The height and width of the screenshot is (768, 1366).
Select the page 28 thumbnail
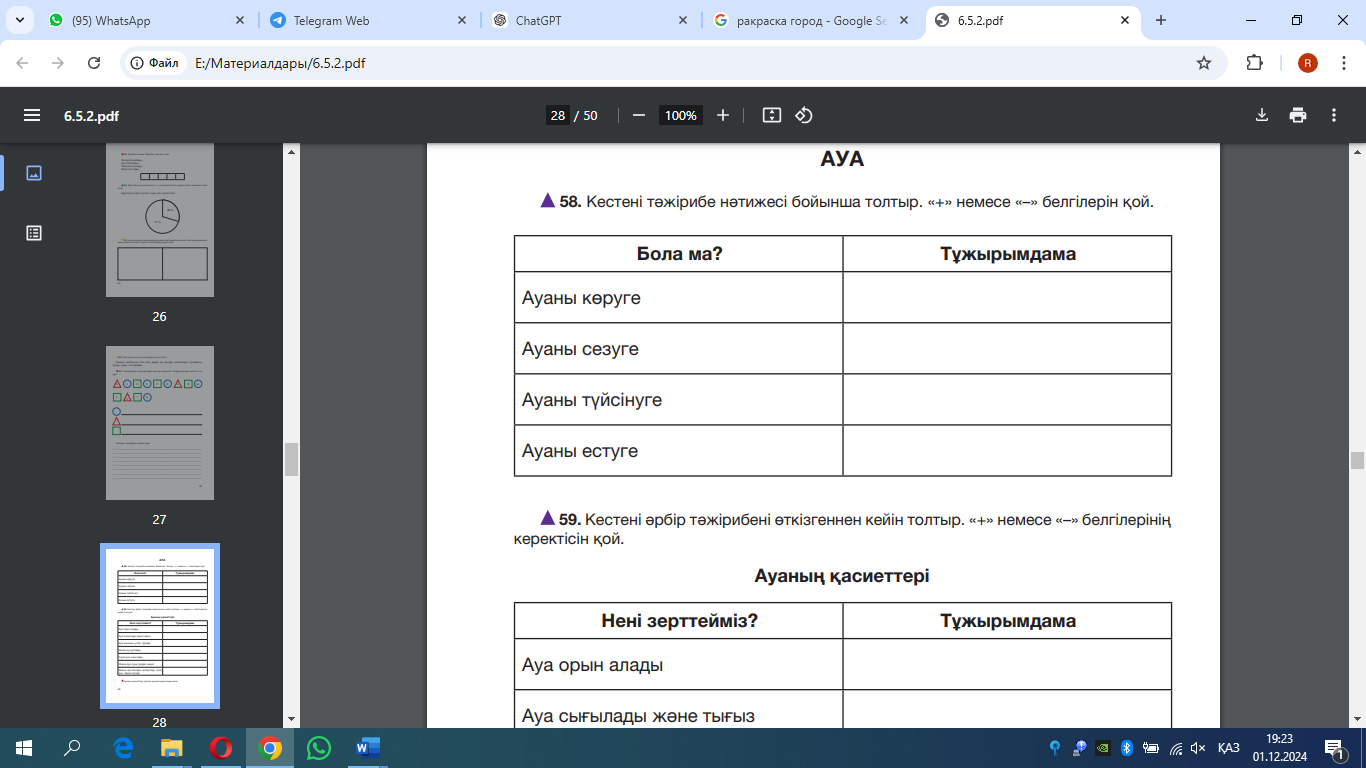click(x=160, y=626)
